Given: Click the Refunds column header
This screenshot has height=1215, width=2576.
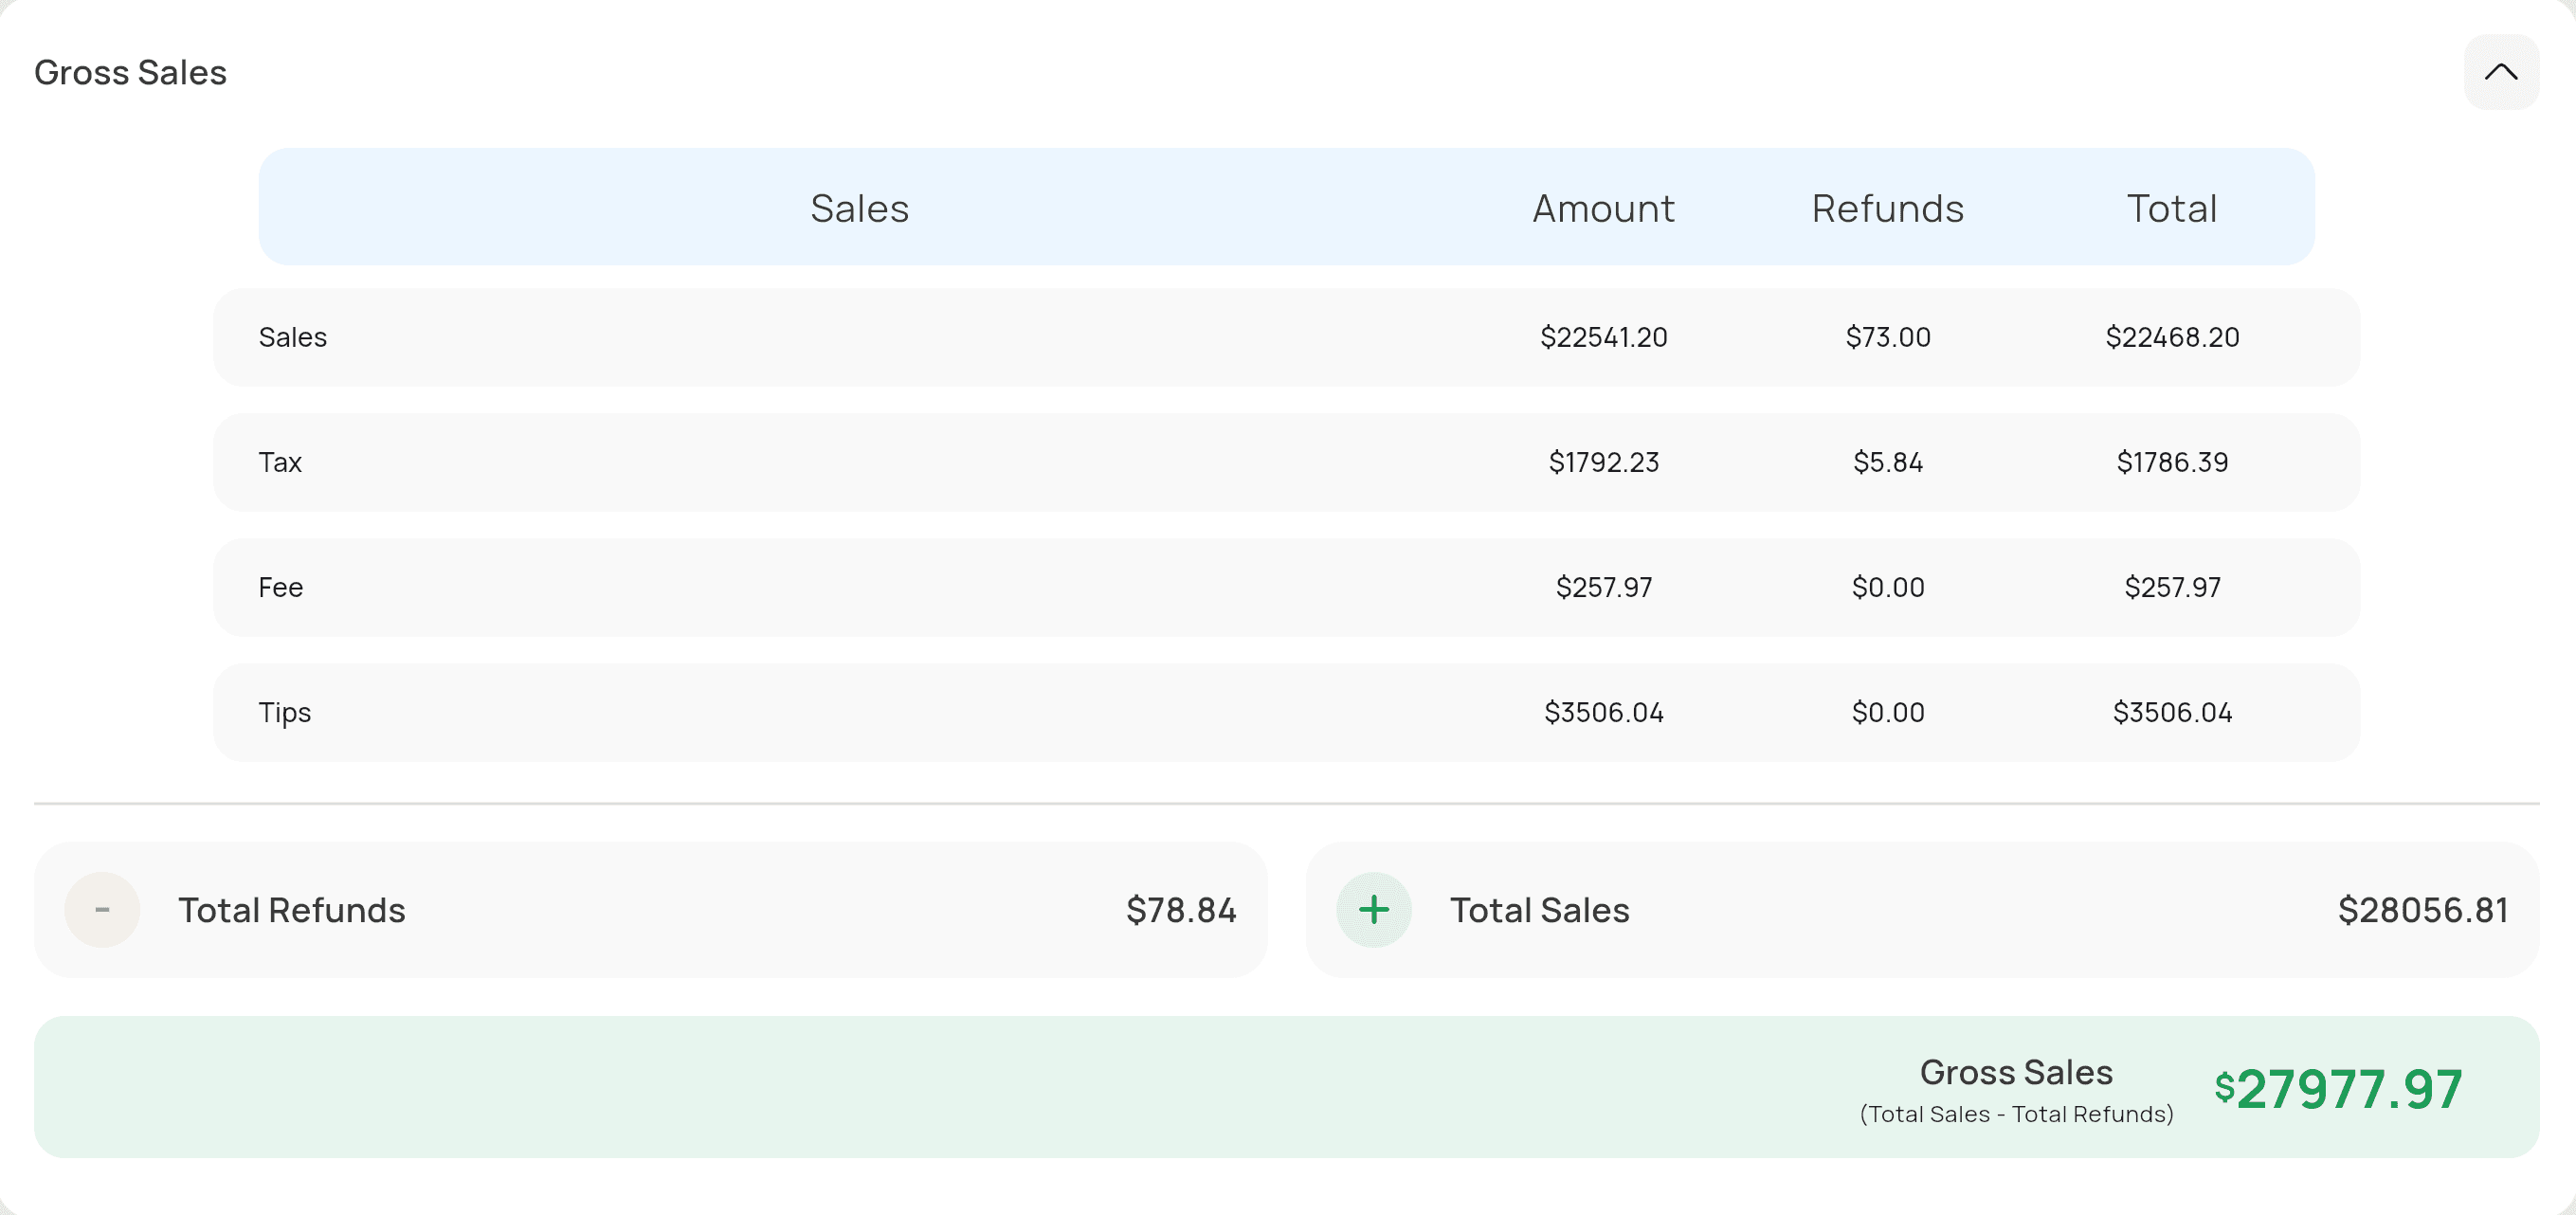Looking at the screenshot, I should (1887, 208).
